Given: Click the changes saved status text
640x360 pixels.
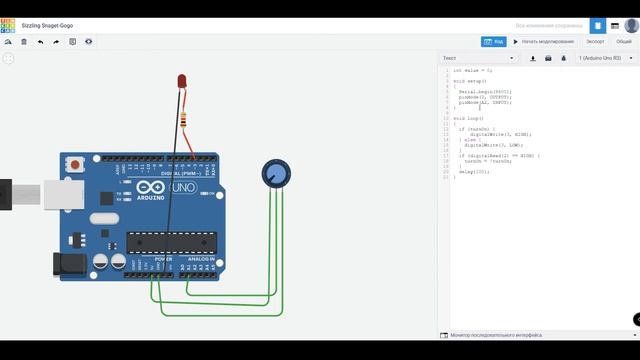Looking at the screenshot, I should click(549, 26).
